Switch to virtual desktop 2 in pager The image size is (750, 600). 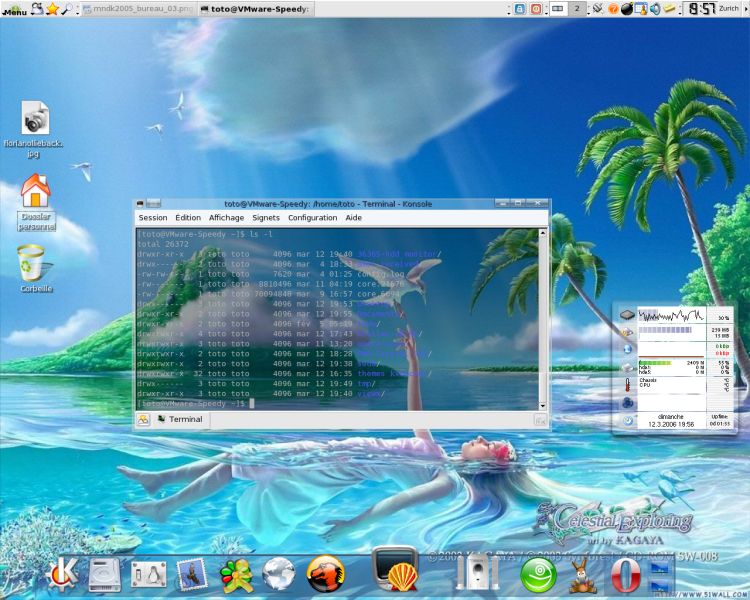[x=577, y=9]
